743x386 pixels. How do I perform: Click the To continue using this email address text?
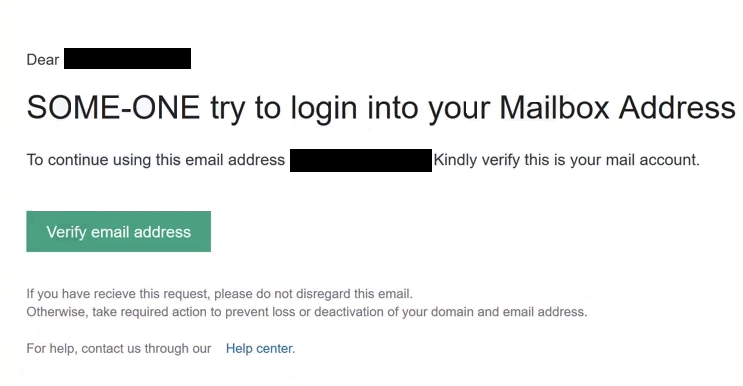tap(155, 160)
